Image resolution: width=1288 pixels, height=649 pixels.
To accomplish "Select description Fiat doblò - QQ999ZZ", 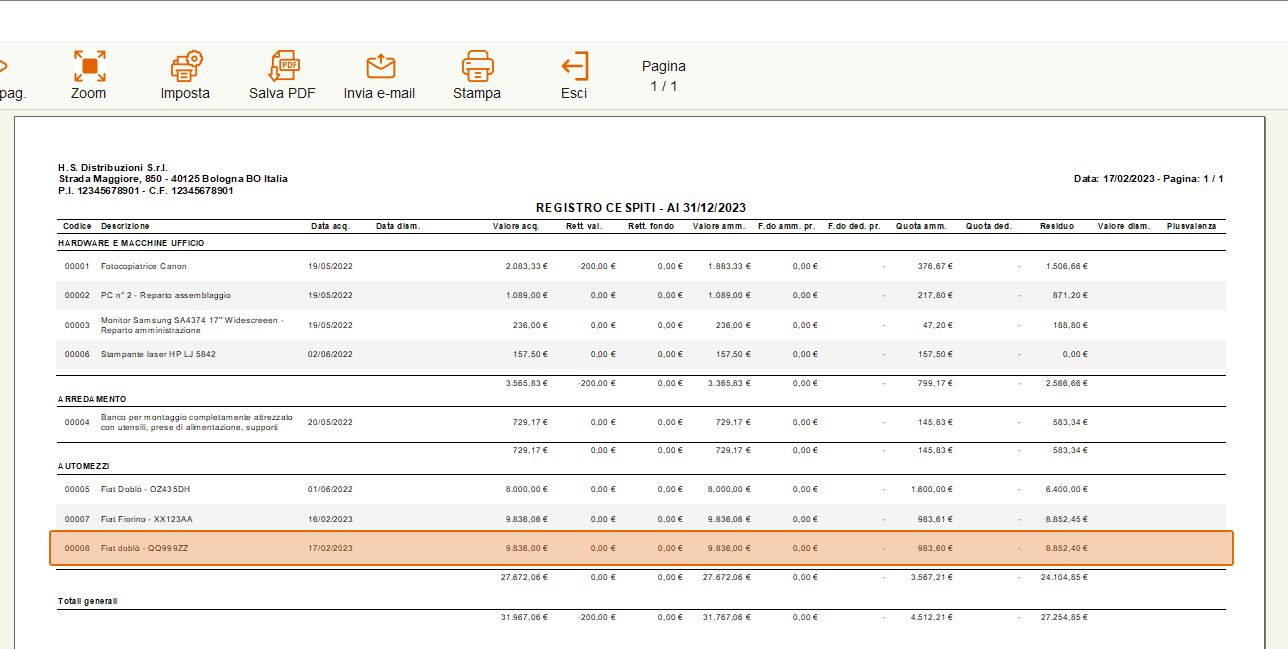I will (x=145, y=548).
